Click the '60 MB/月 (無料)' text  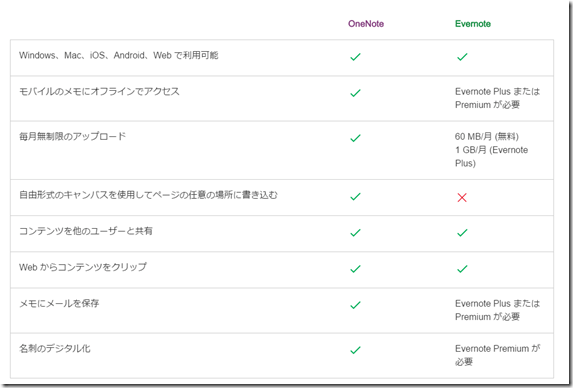tap(487, 136)
